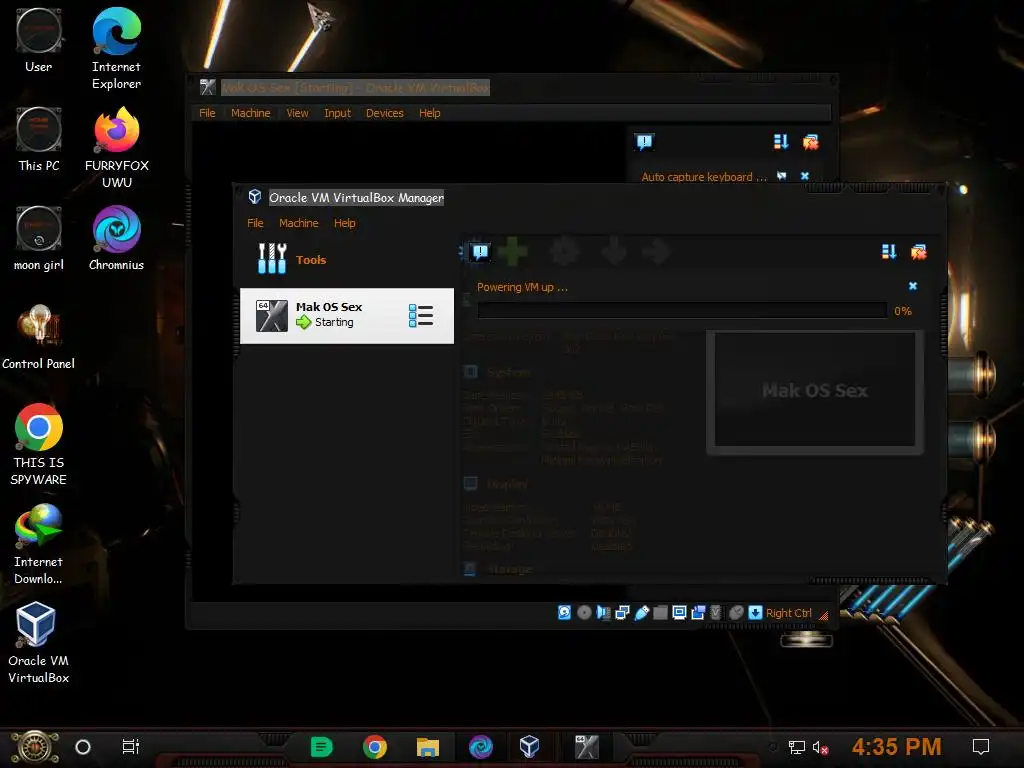1024x768 pixels.
Task: Switch to the Mak OS Sex VM taskbar button
Action: coord(586,746)
